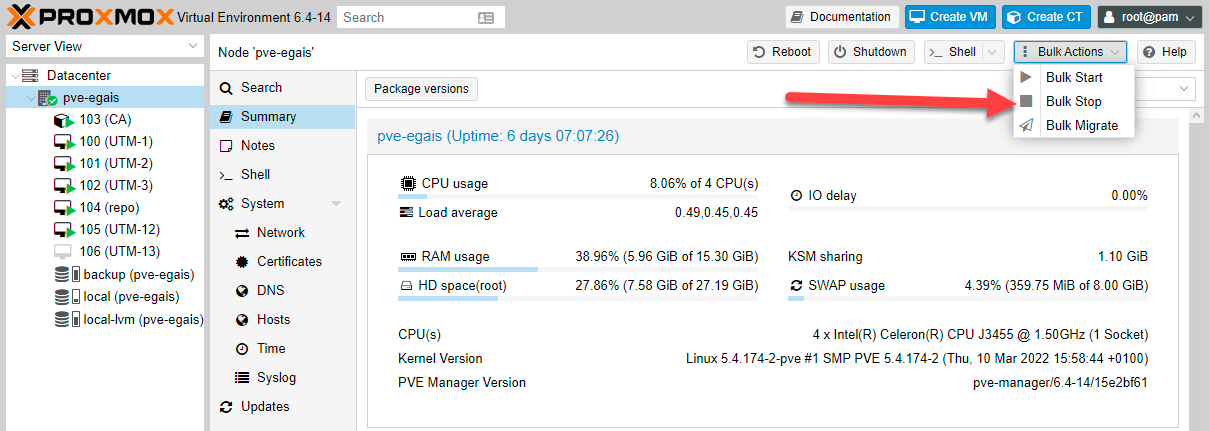
Task: Click the 103 (CA) container icon
Action: click(63, 120)
